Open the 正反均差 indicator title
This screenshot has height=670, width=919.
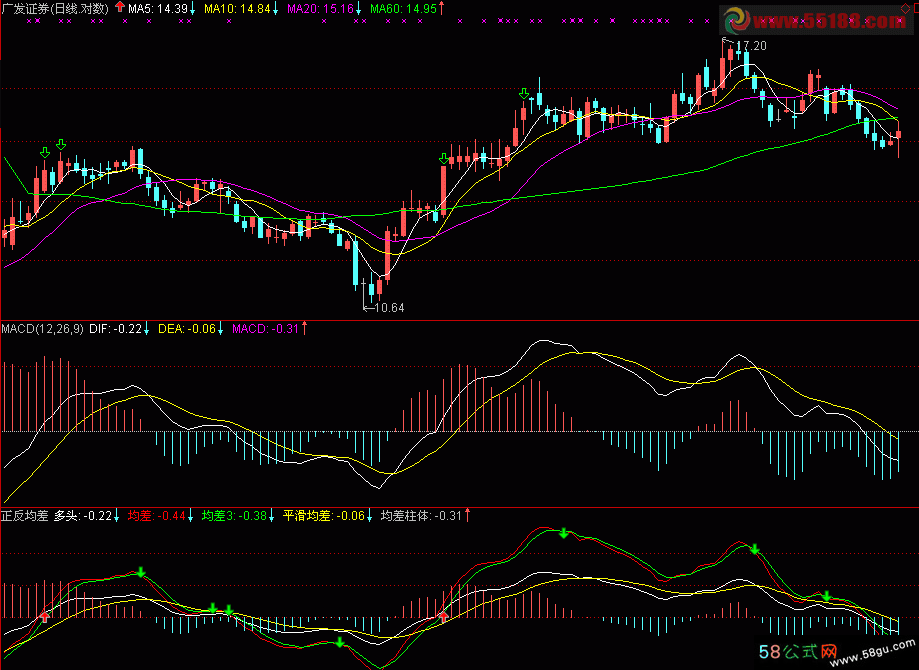tap(25, 516)
